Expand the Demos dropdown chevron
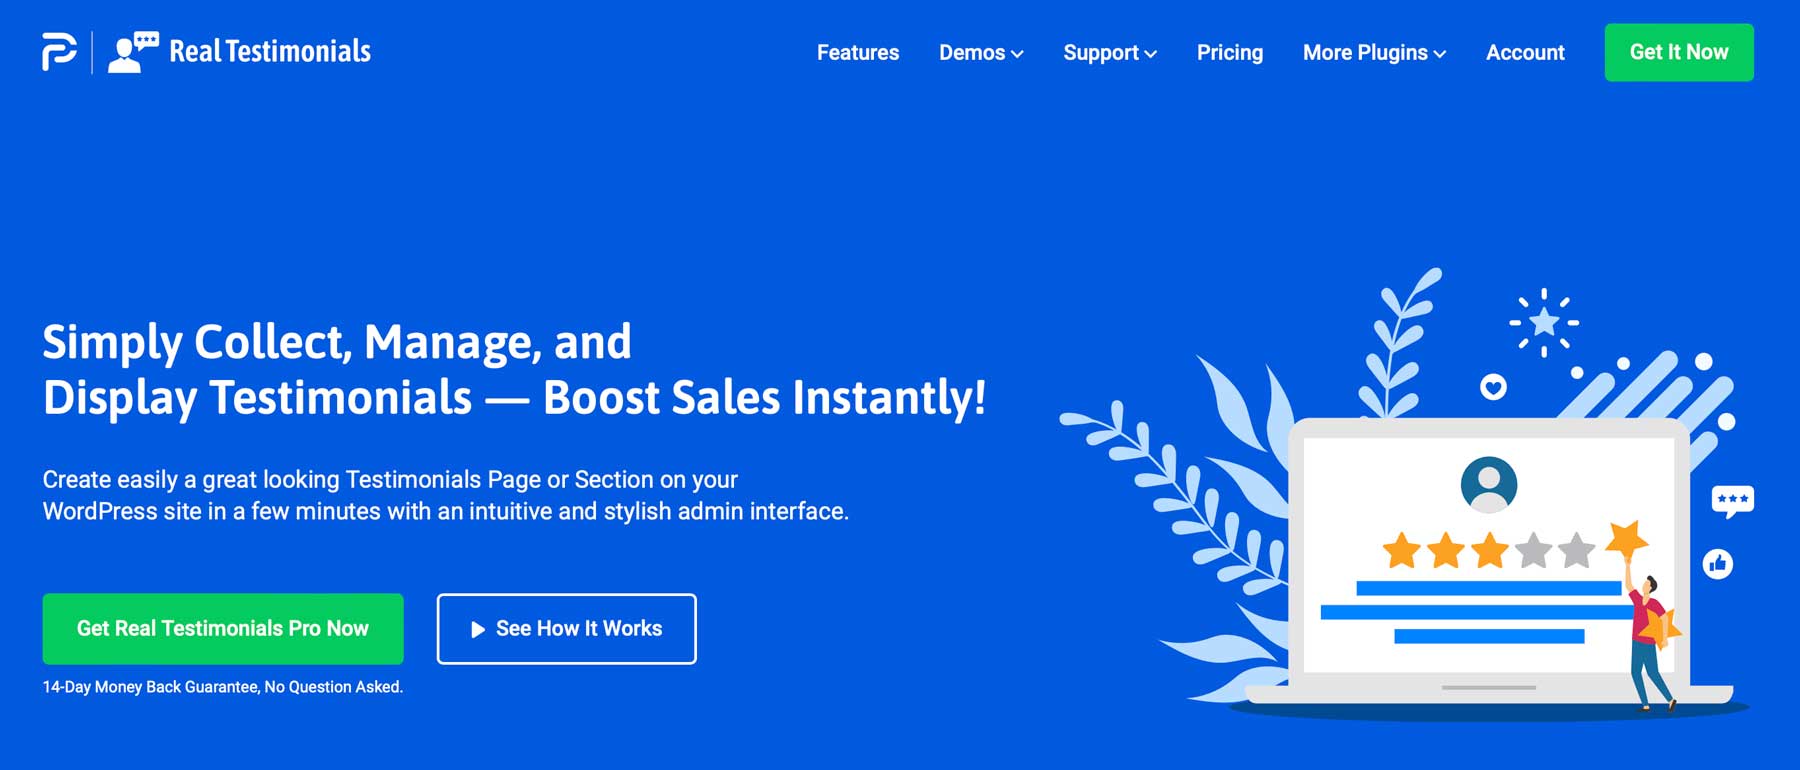Image resolution: width=1800 pixels, height=770 pixels. 1017,54
